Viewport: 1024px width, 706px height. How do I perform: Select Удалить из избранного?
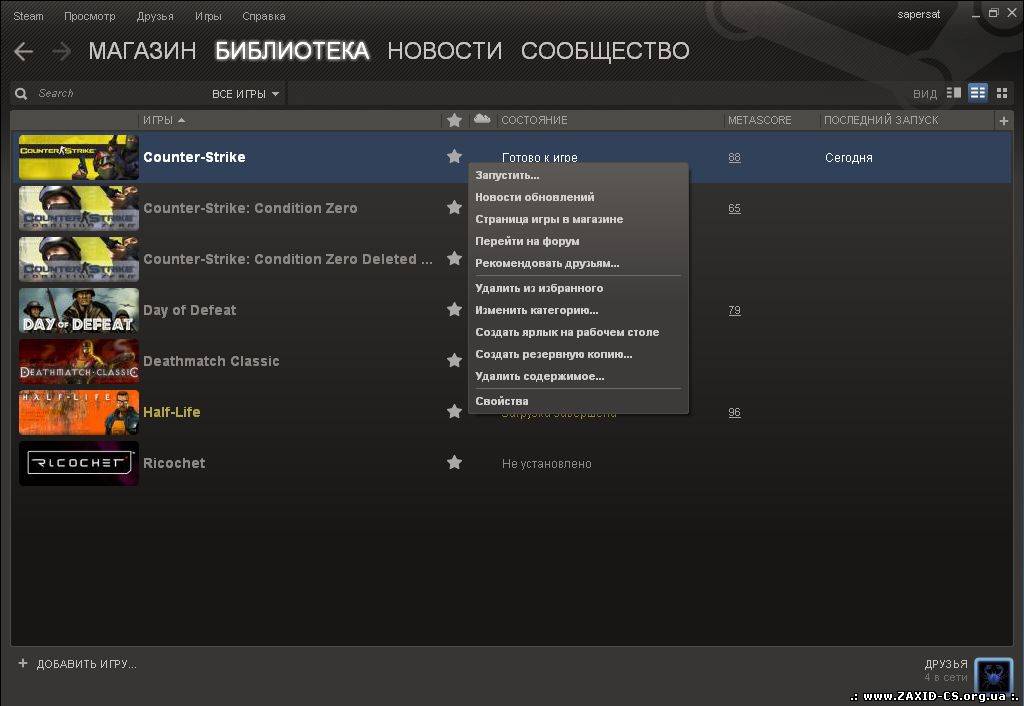539,288
